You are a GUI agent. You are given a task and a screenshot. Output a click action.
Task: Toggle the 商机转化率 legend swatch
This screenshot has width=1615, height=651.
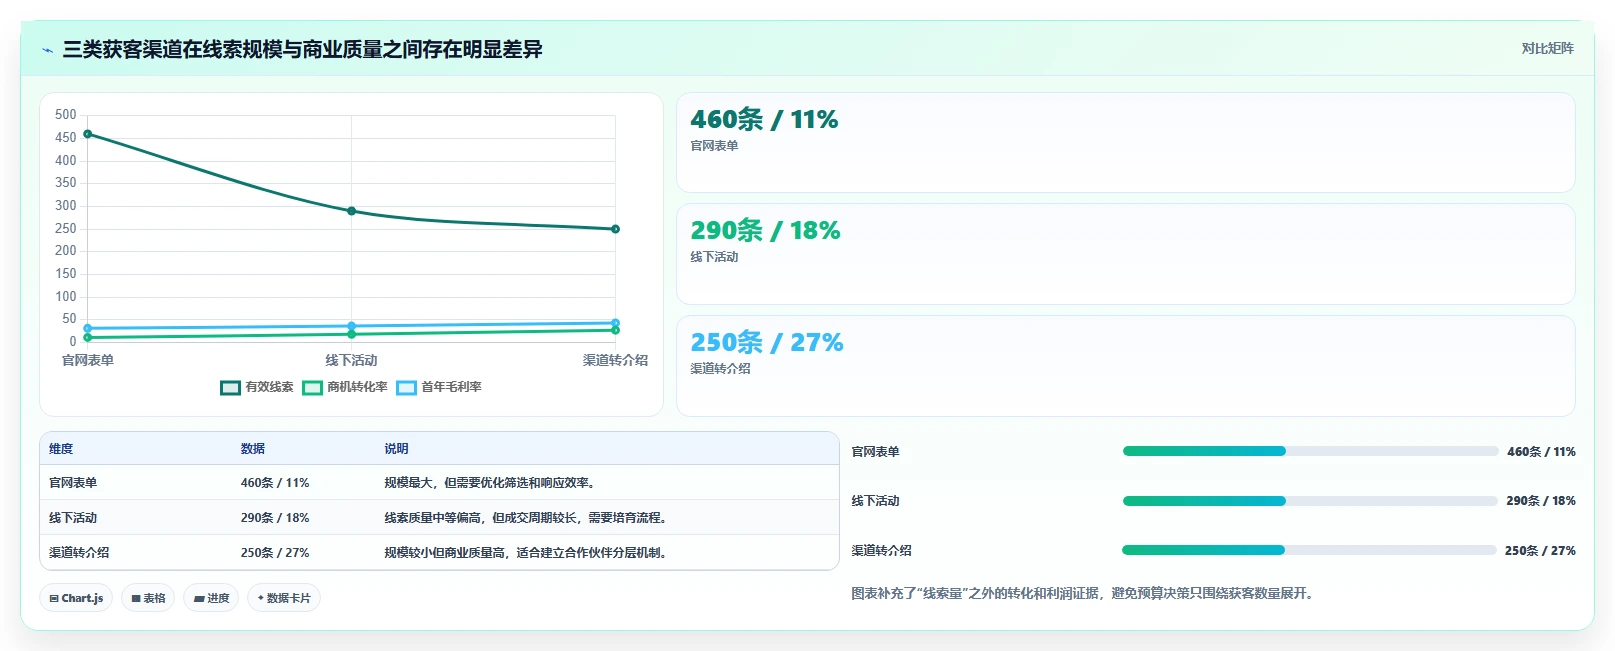(312, 387)
